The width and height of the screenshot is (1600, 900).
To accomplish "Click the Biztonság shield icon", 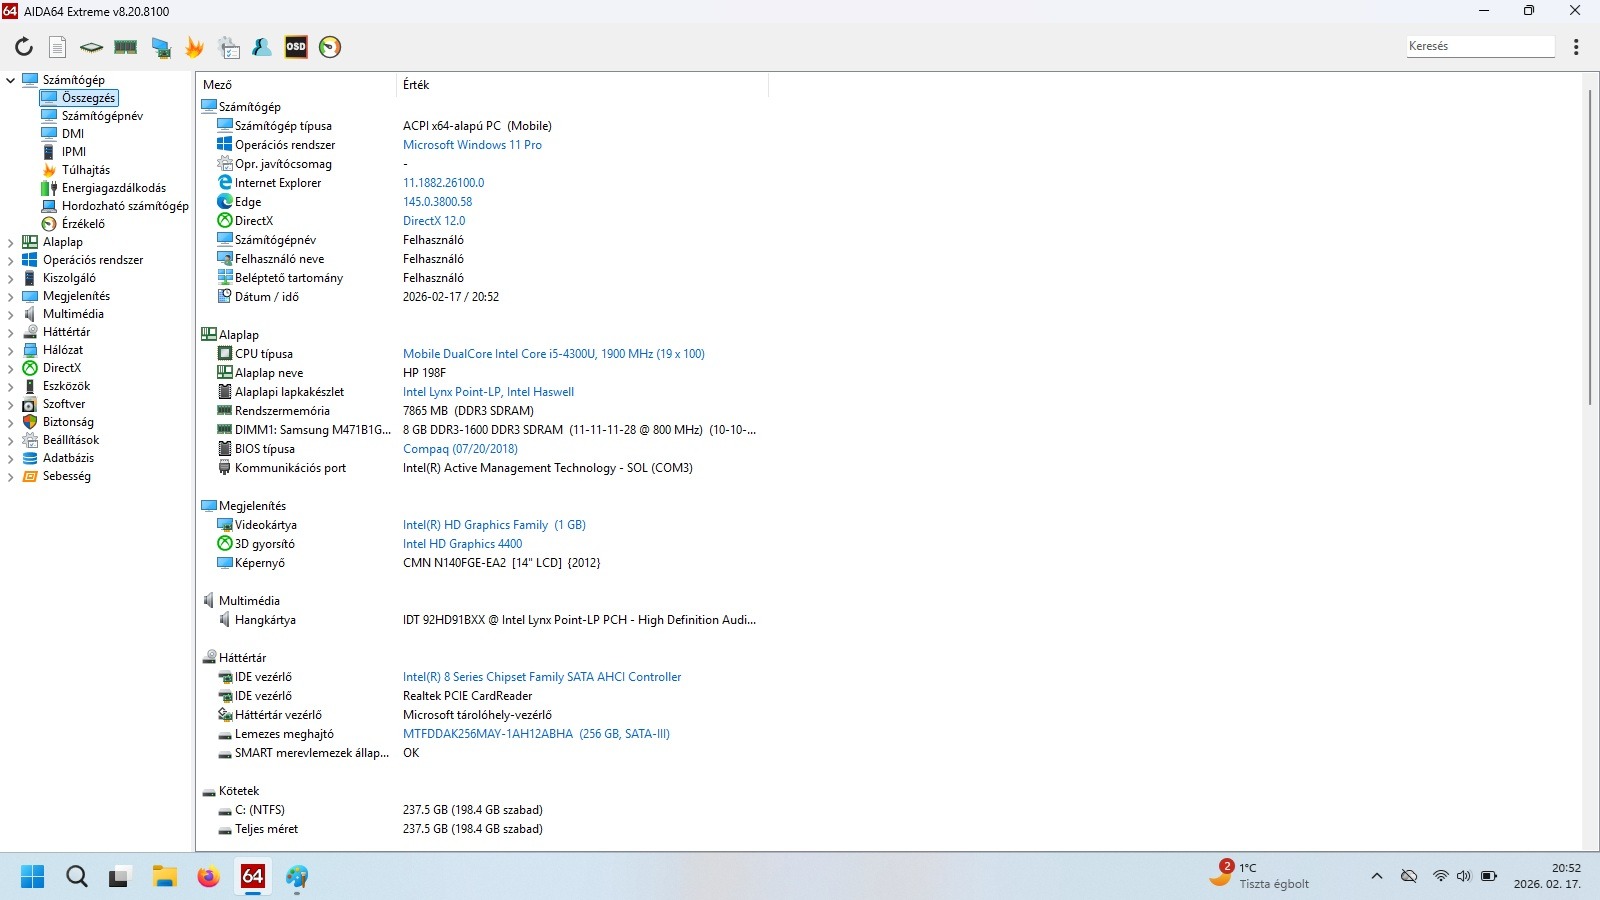I will [30, 422].
